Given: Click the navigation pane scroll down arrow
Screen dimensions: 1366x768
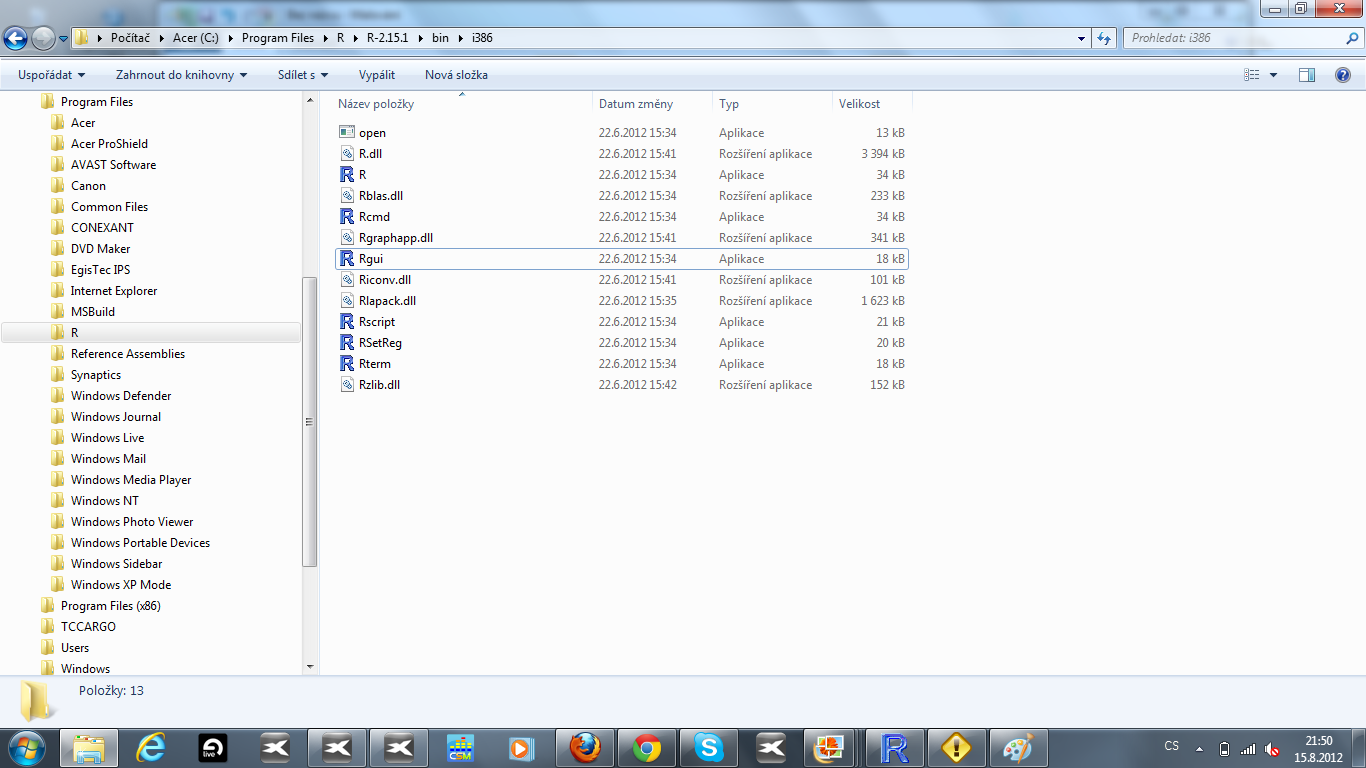Looking at the screenshot, I should point(309,666).
